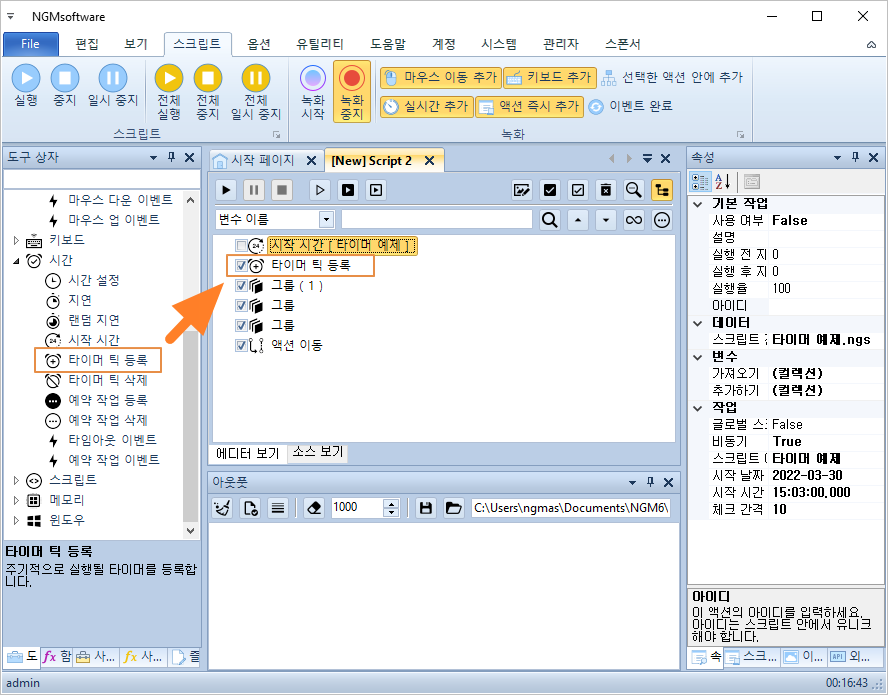The height and width of the screenshot is (695, 888).
Task: Select 예약 작업 등록 toolbox item
Action: [x=108, y=400]
